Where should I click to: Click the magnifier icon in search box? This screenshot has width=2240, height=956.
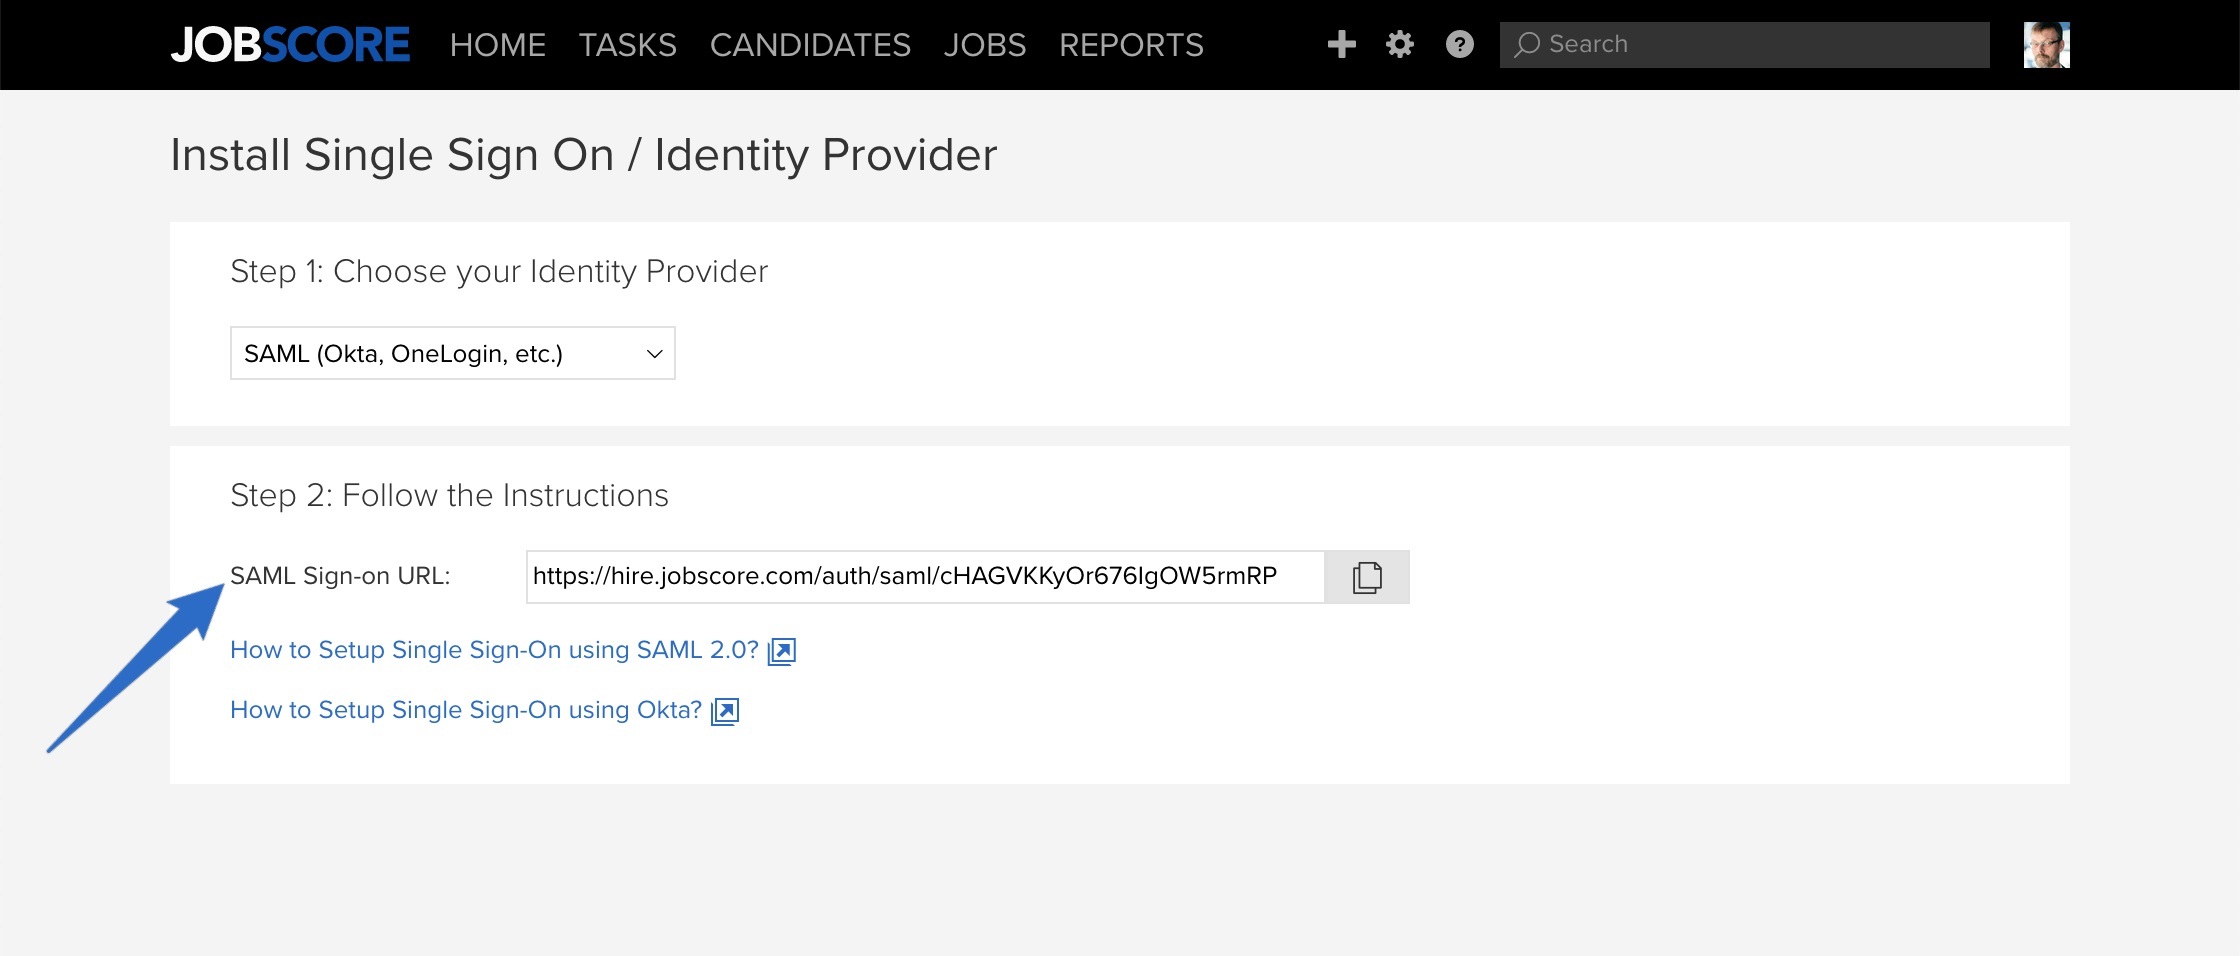click(x=1526, y=45)
